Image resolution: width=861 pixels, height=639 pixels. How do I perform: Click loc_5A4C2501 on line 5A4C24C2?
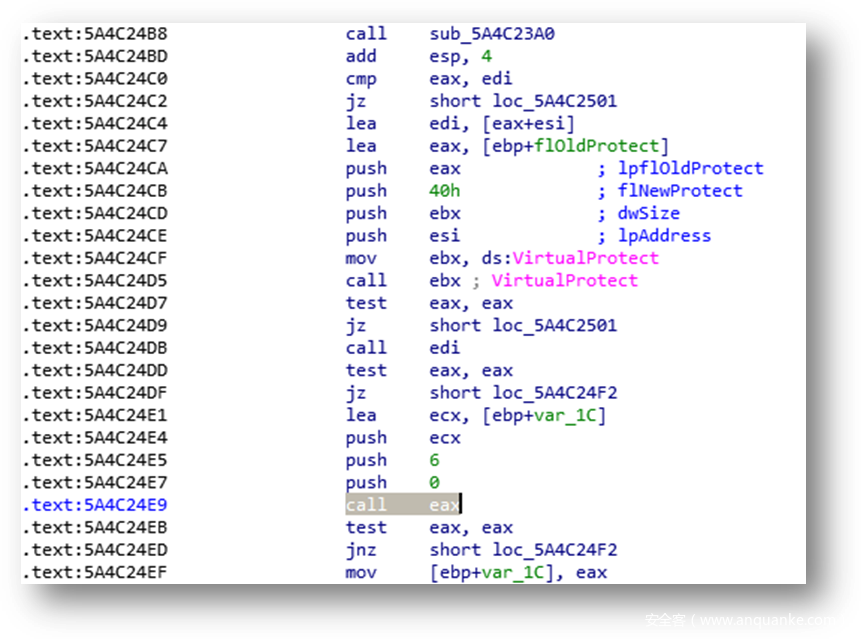click(554, 101)
